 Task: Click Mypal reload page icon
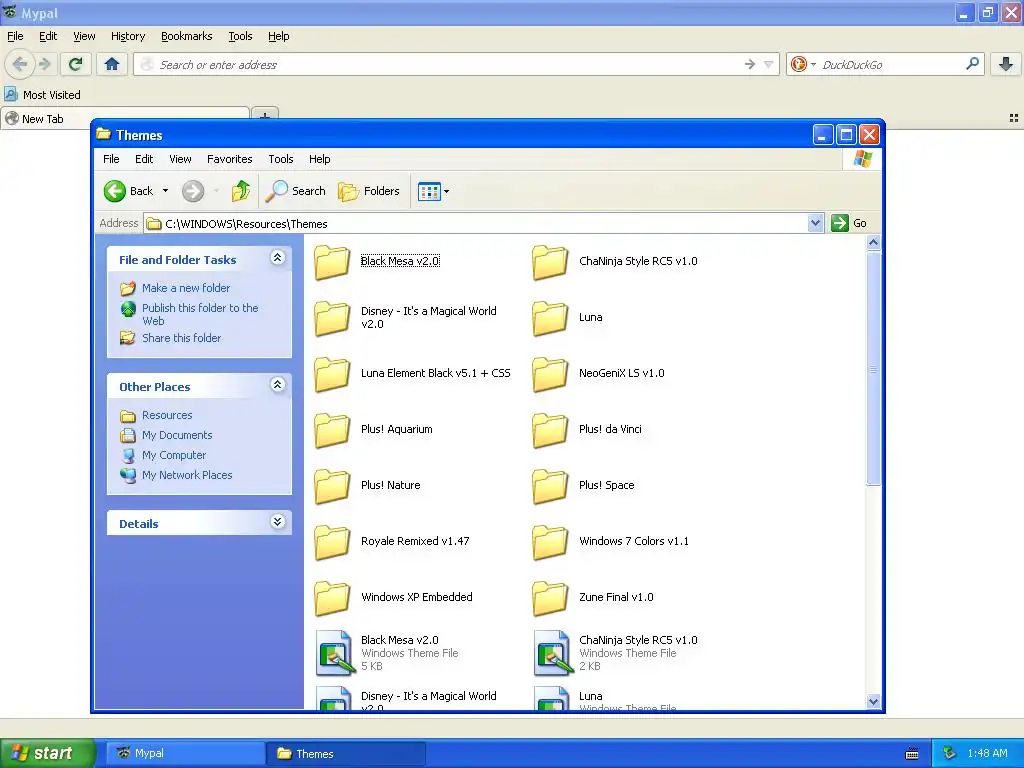(x=76, y=64)
